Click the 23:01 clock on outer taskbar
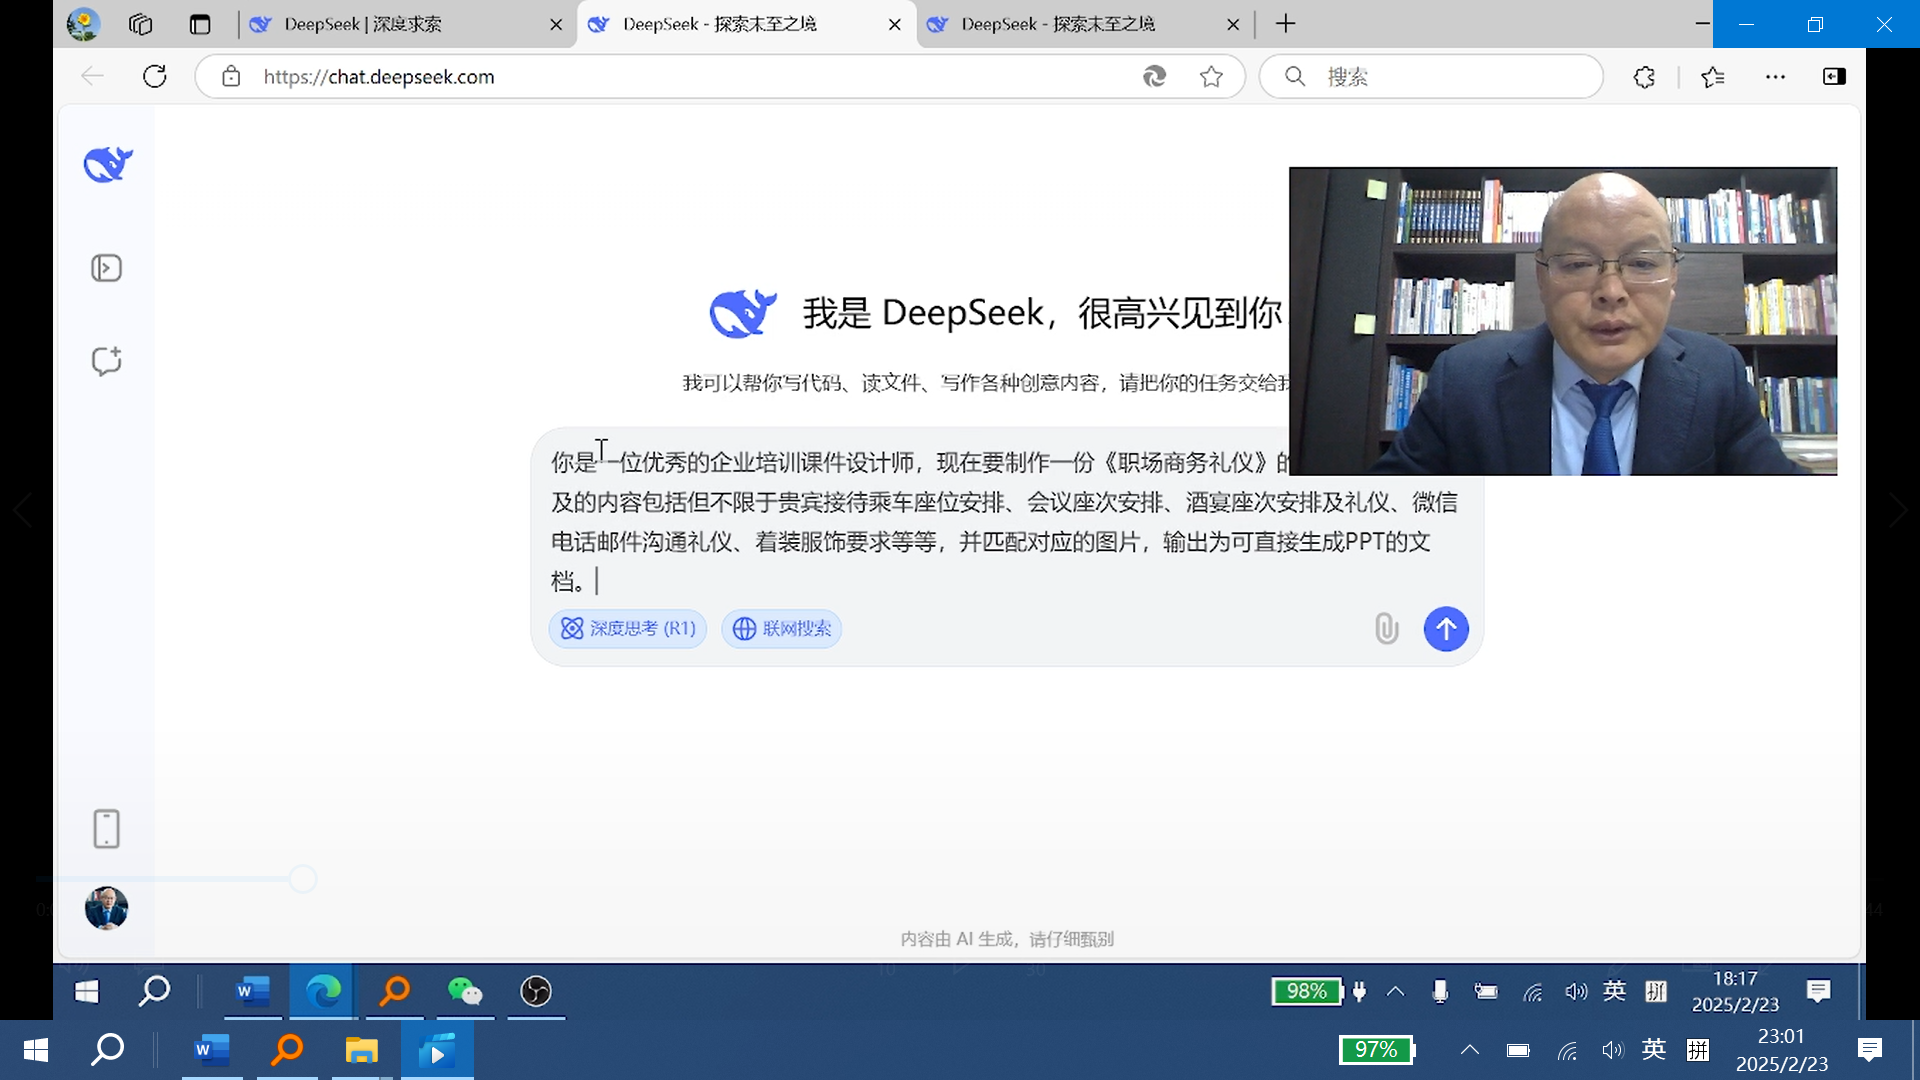Image resolution: width=1920 pixels, height=1080 pixels. coord(1782,1050)
